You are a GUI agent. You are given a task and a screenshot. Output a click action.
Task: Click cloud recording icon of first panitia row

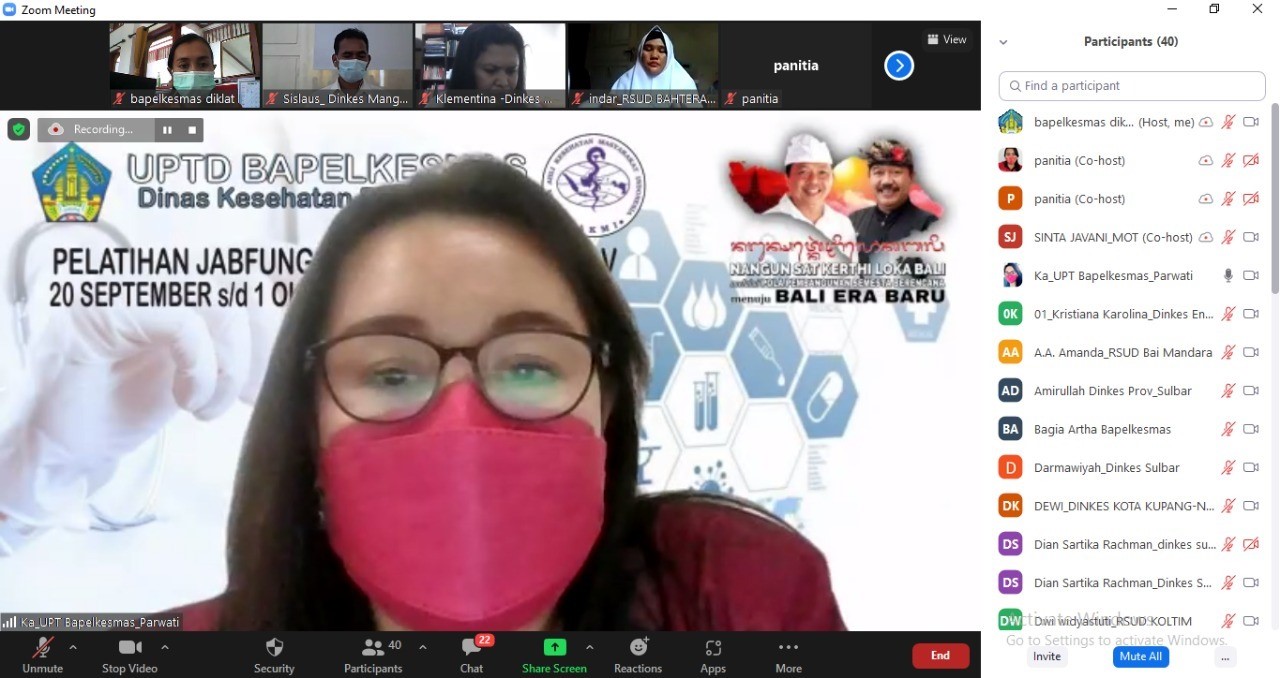pyautogui.click(x=1206, y=160)
